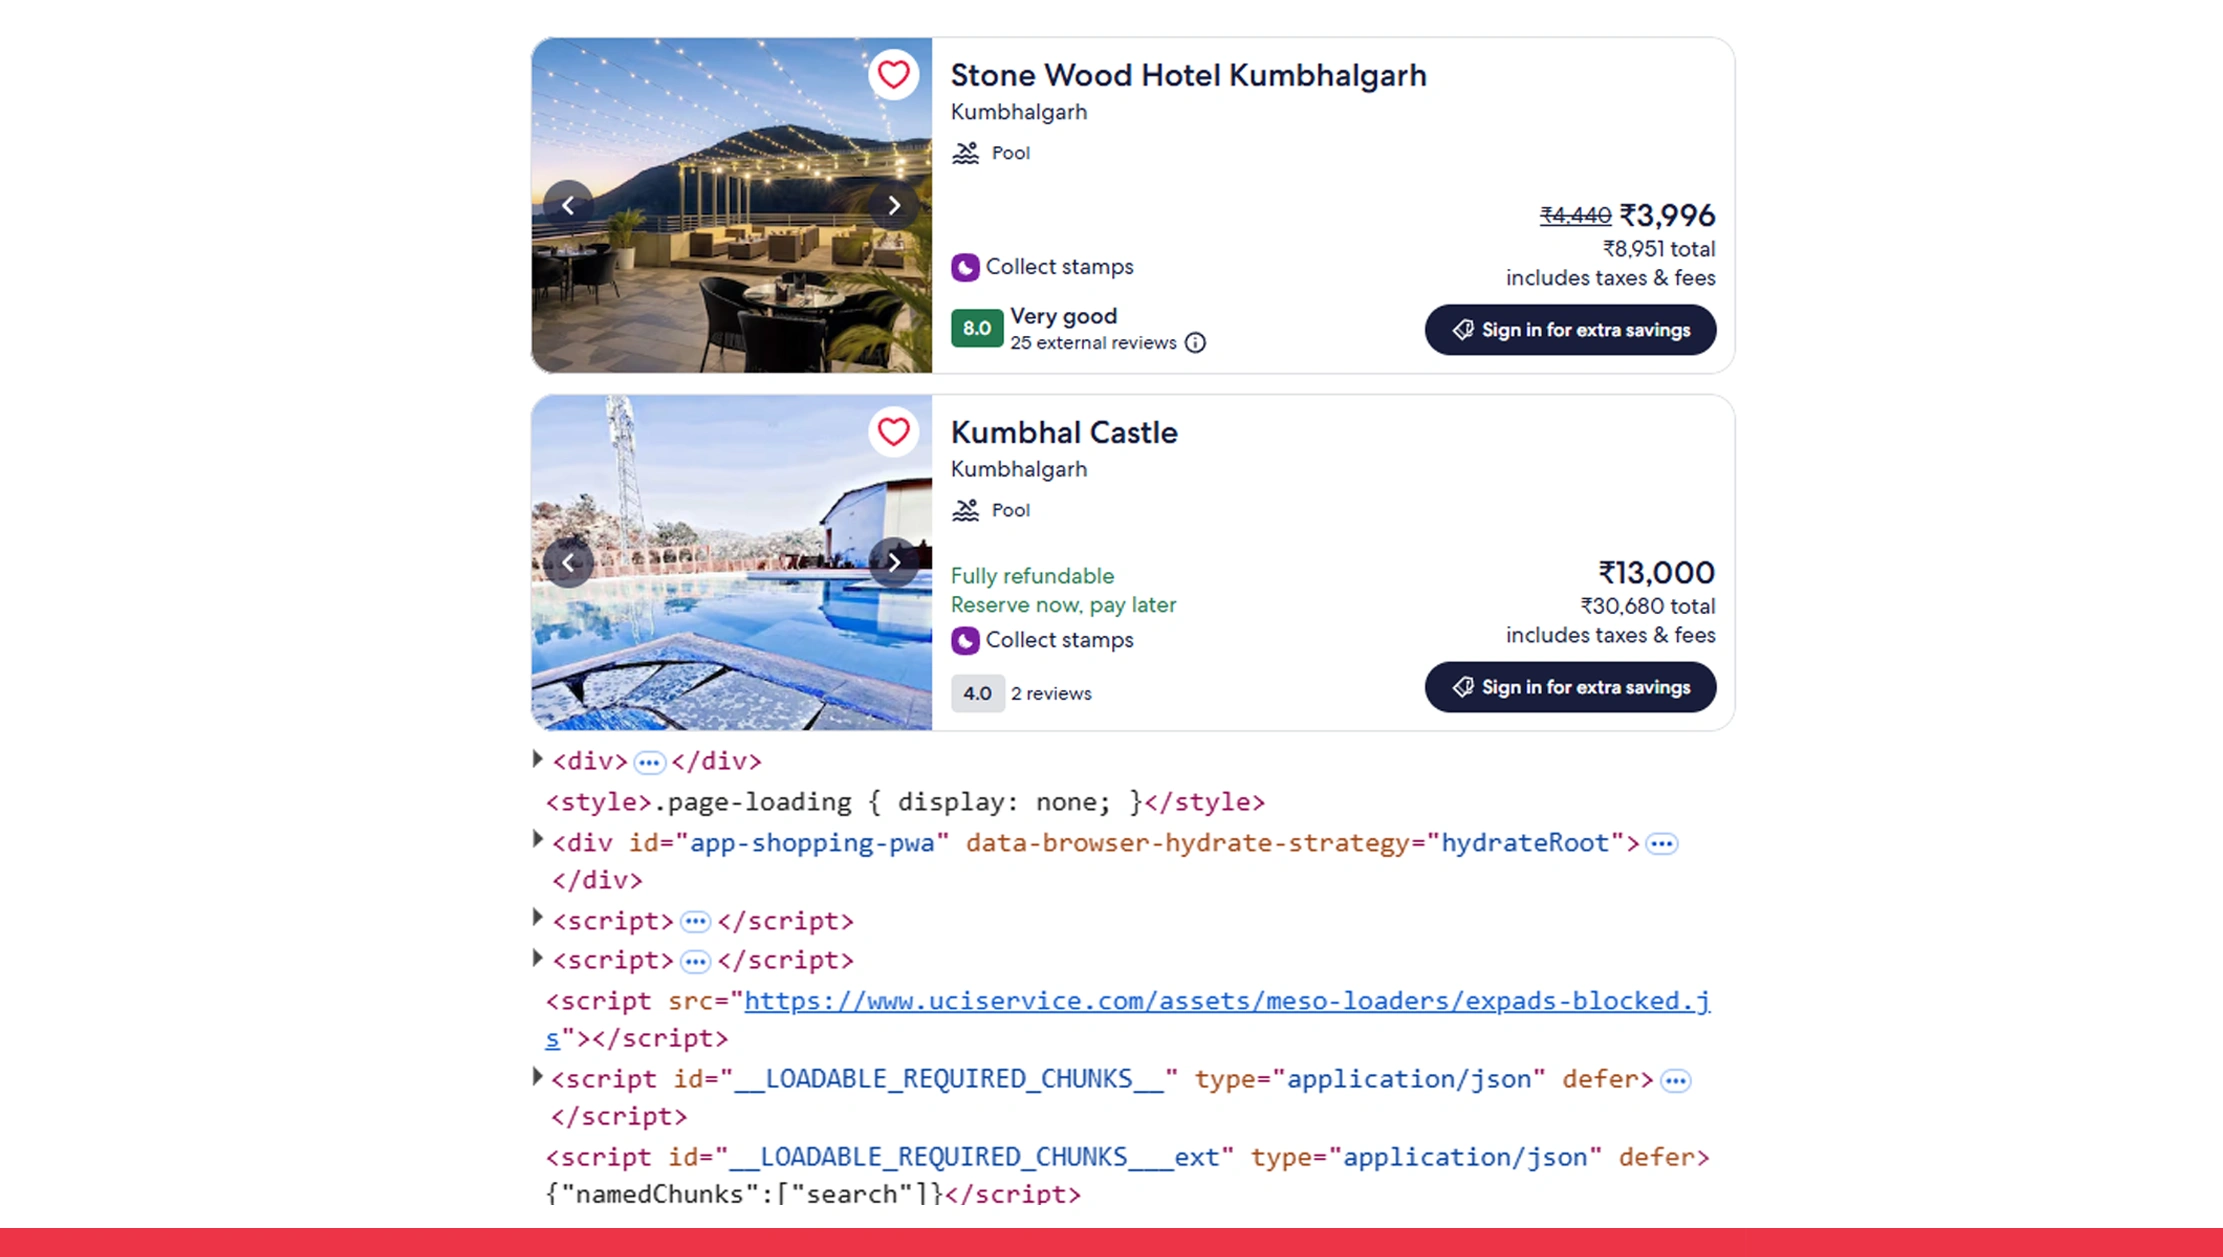
Task: Click Collect stamps icon for Kumbhal Castle
Action: 965,640
